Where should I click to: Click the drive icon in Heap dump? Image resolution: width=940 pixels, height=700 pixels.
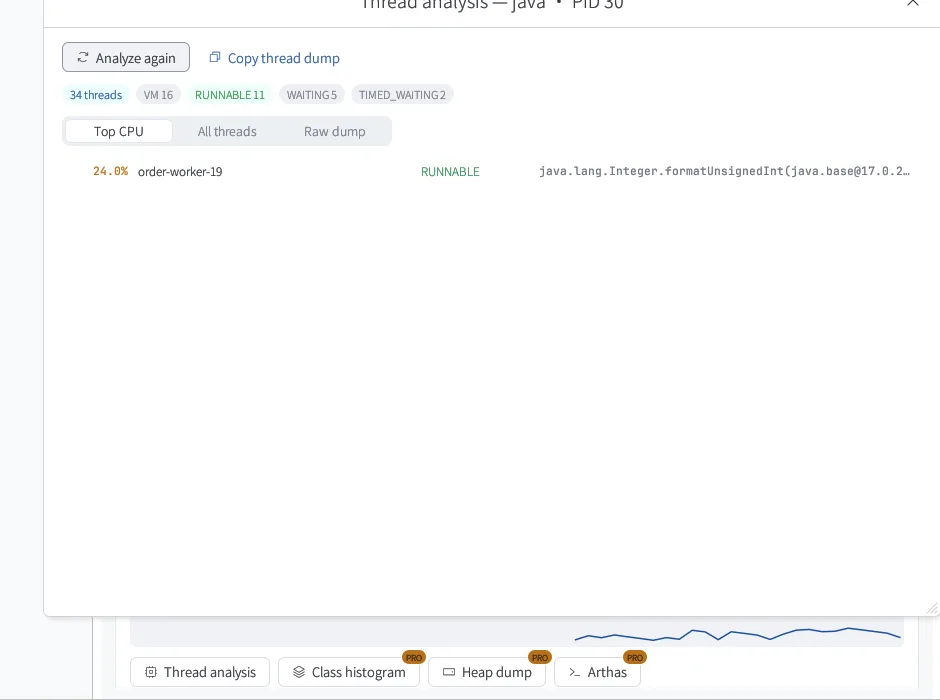pos(449,672)
